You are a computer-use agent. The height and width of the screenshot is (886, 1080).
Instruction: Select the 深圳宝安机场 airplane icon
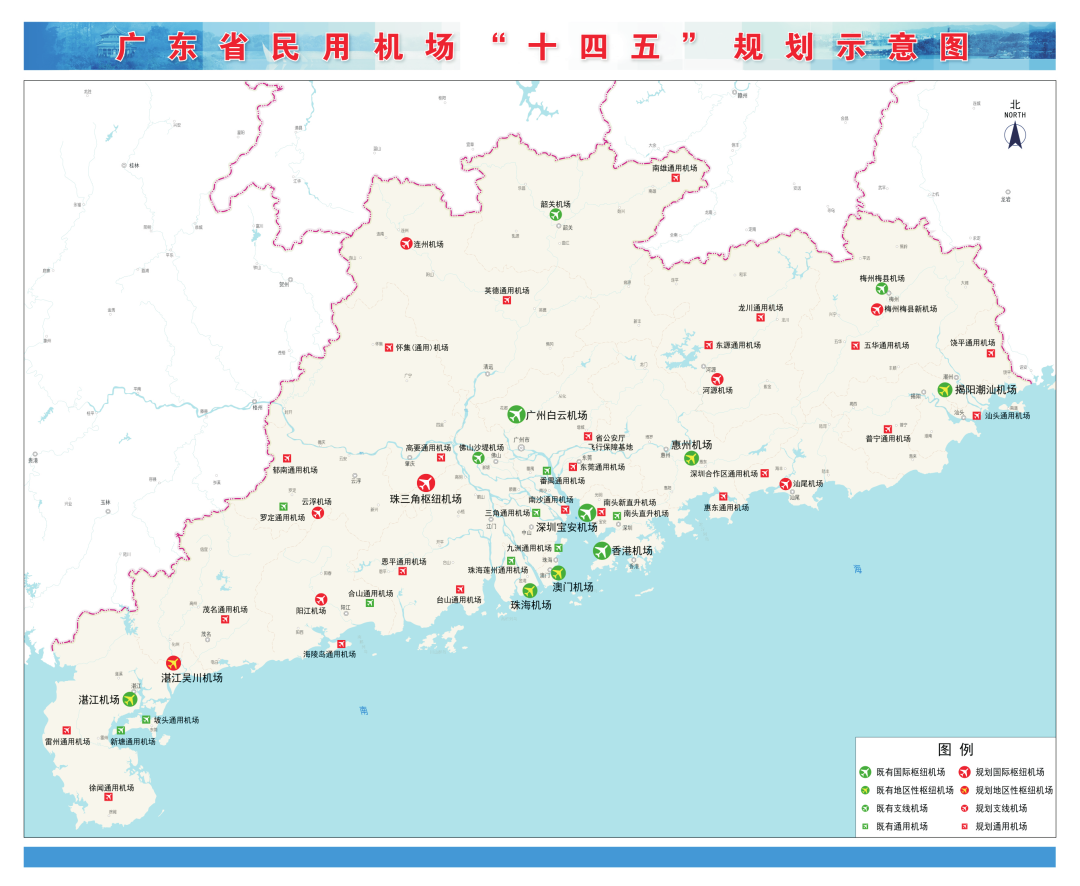[587, 513]
